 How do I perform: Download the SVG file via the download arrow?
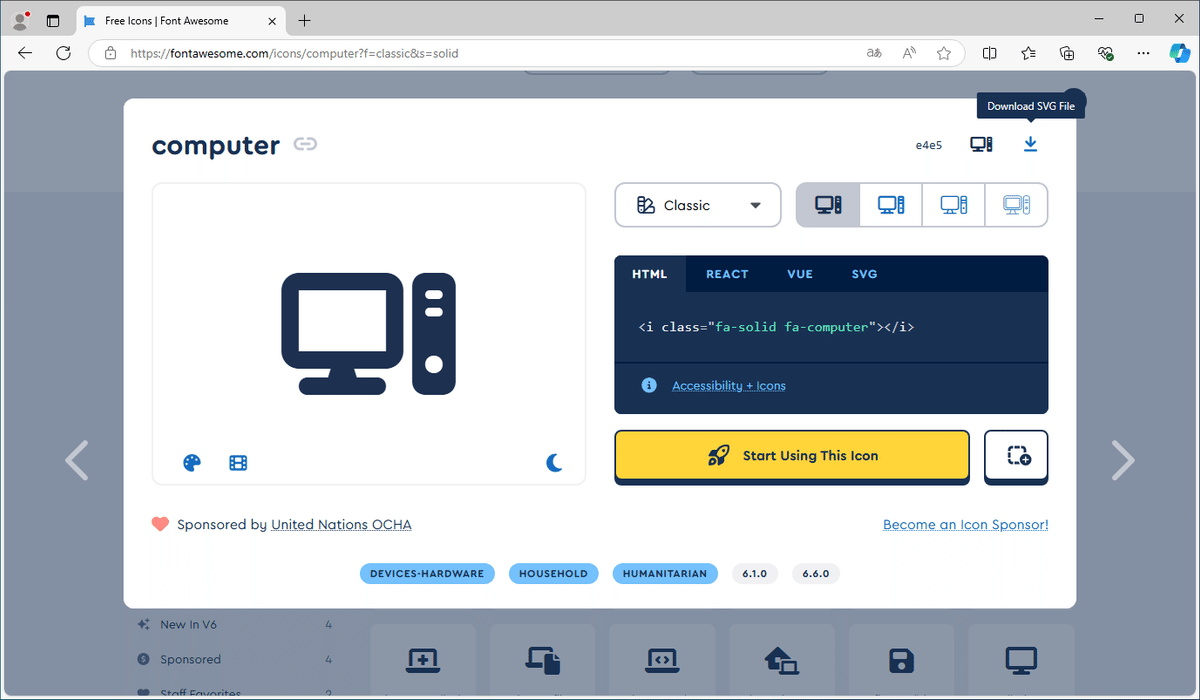click(x=1030, y=144)
